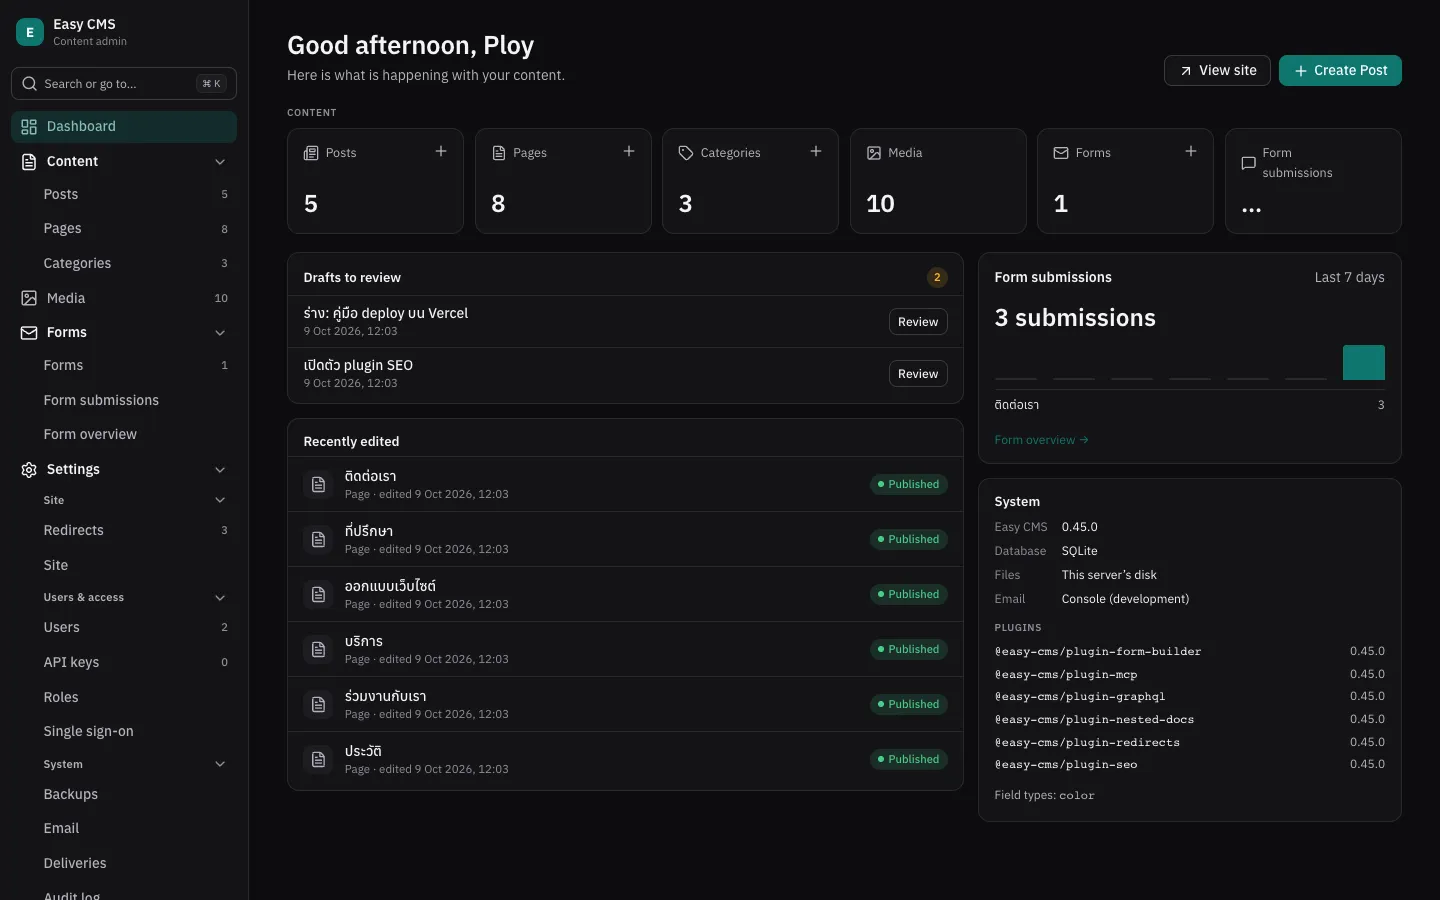Click the View site button

coord(1217,70)
